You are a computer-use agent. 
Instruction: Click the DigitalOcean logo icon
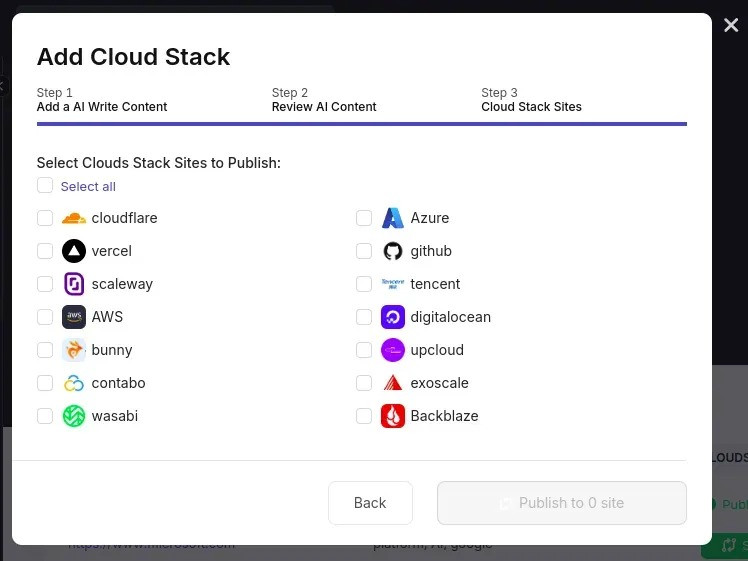[x=393, y=317]
